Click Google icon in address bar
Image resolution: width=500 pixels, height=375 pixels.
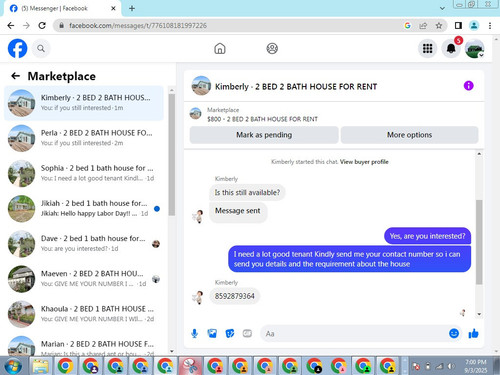point(407,25)
